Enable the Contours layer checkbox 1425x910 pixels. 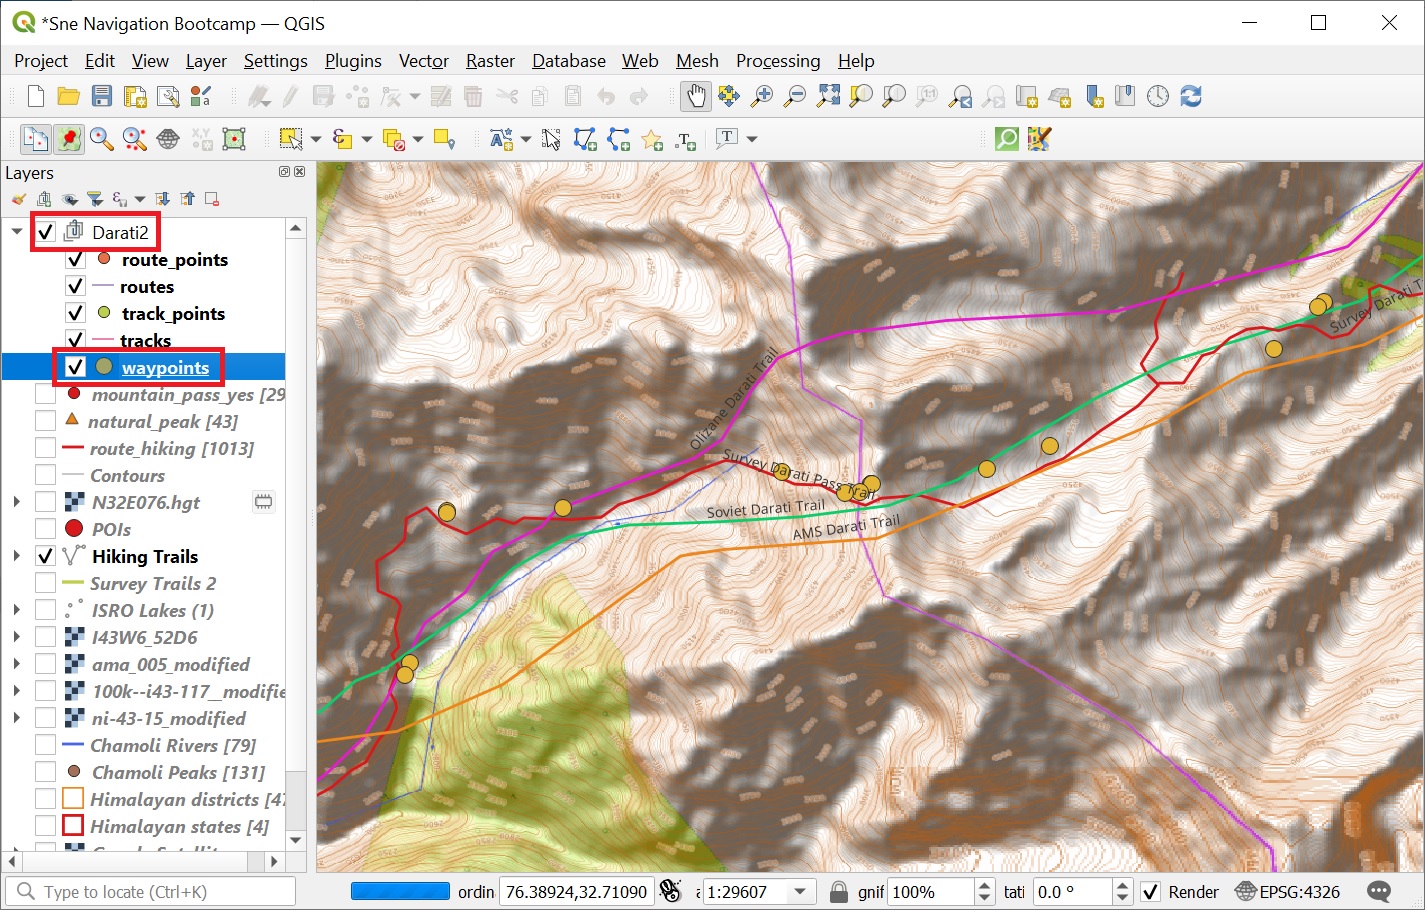45,476
